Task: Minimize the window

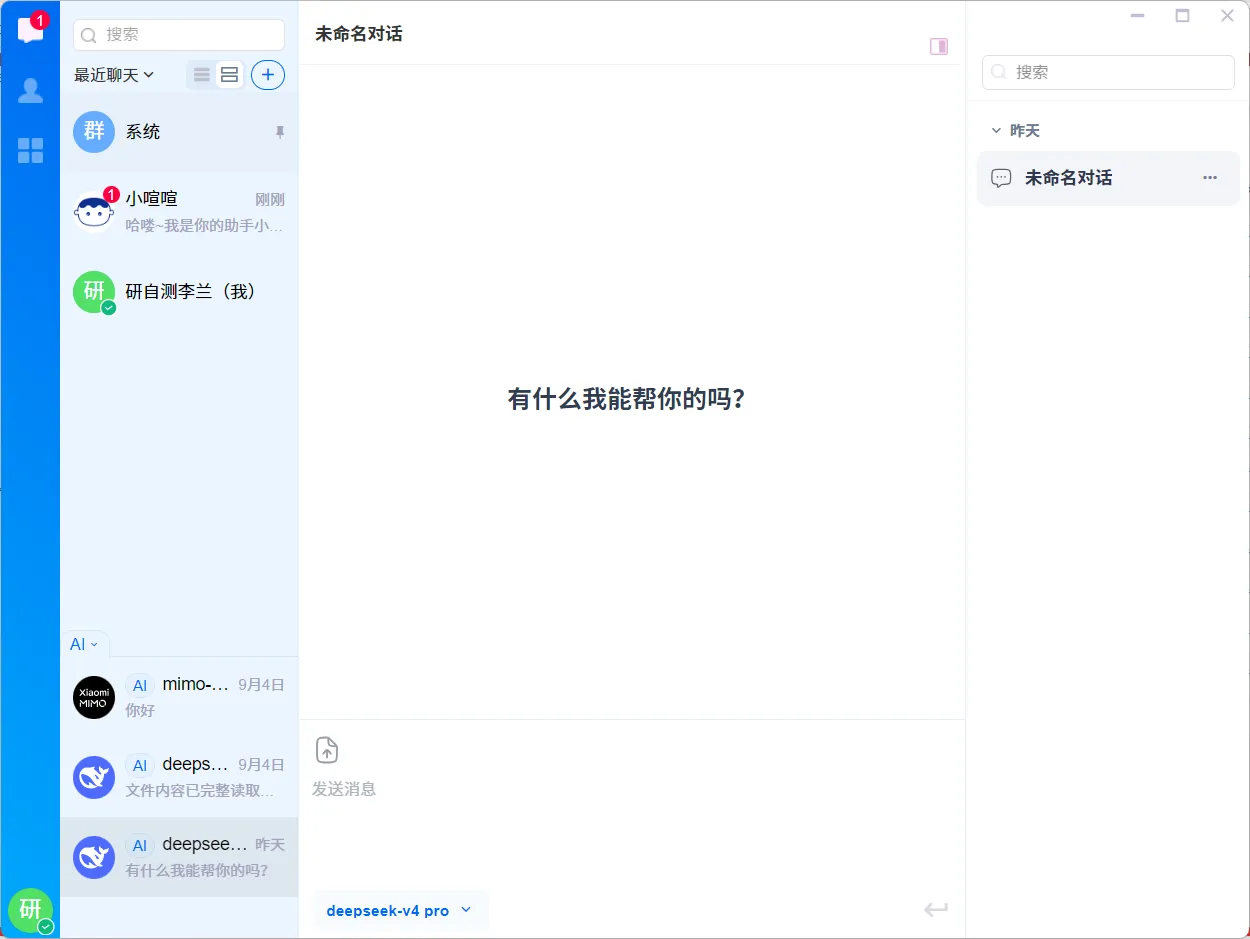Action: [x=1137, y=16]
